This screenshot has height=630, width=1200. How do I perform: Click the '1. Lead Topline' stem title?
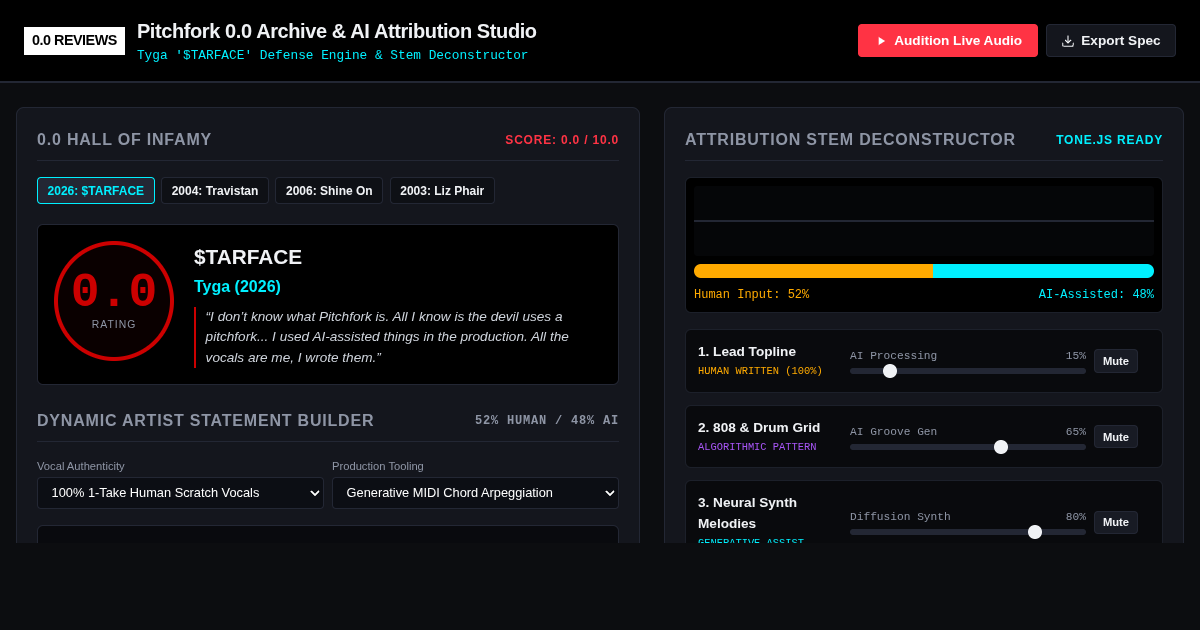coord(747,352)
